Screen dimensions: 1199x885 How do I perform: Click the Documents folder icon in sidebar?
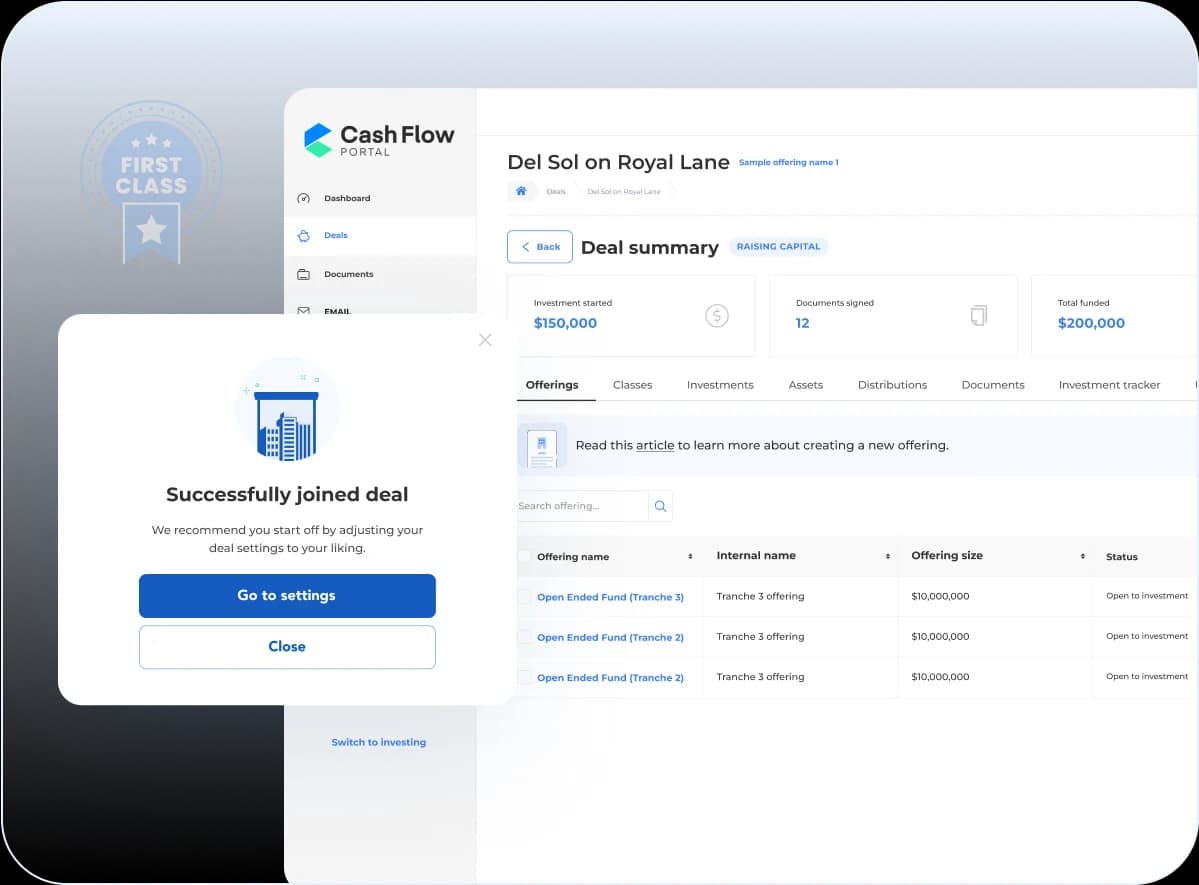[304, 274]
